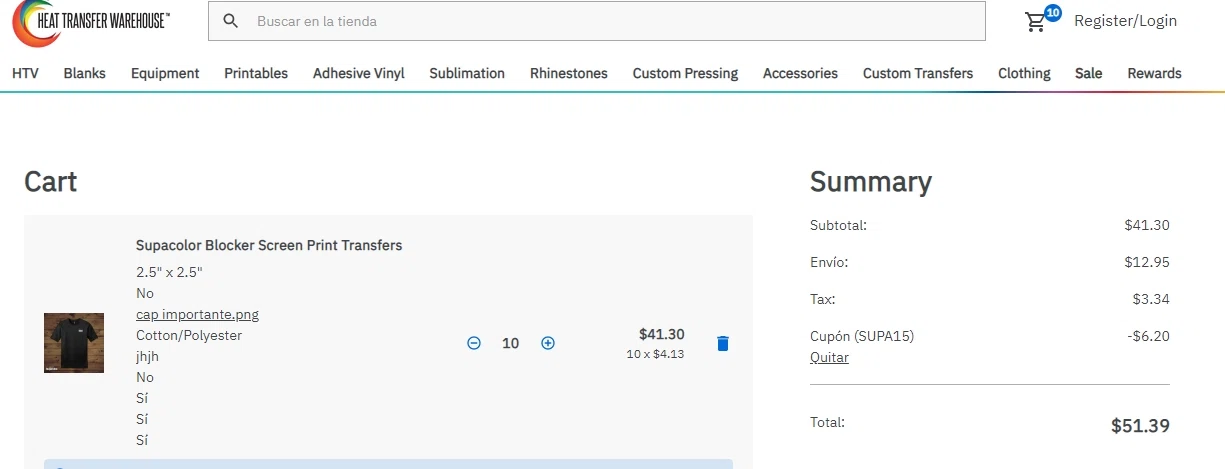Screen dimensions: 1225x469
Task: Click the 'cap importante.png' file link
Action: (x=197, y=314)
